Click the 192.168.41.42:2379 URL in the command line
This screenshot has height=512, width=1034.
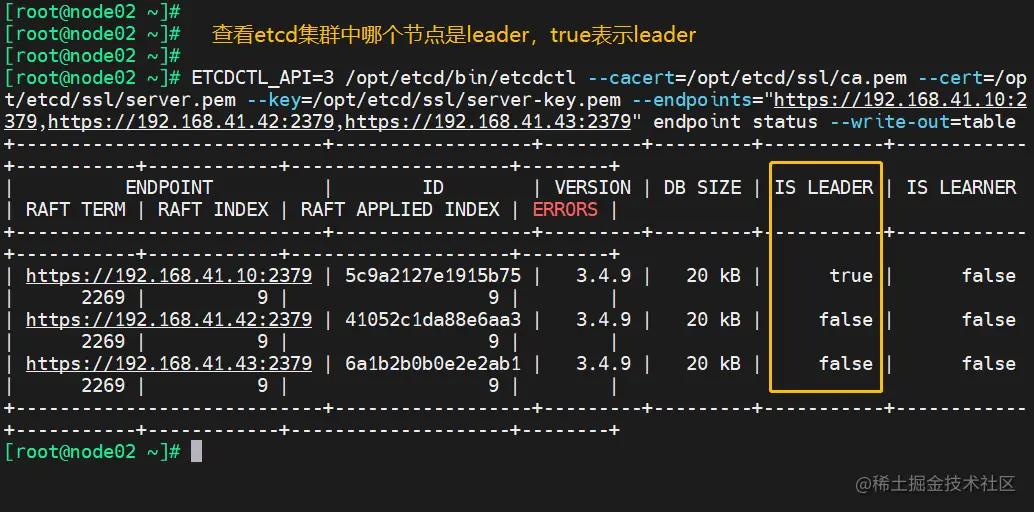pos(191,122)
